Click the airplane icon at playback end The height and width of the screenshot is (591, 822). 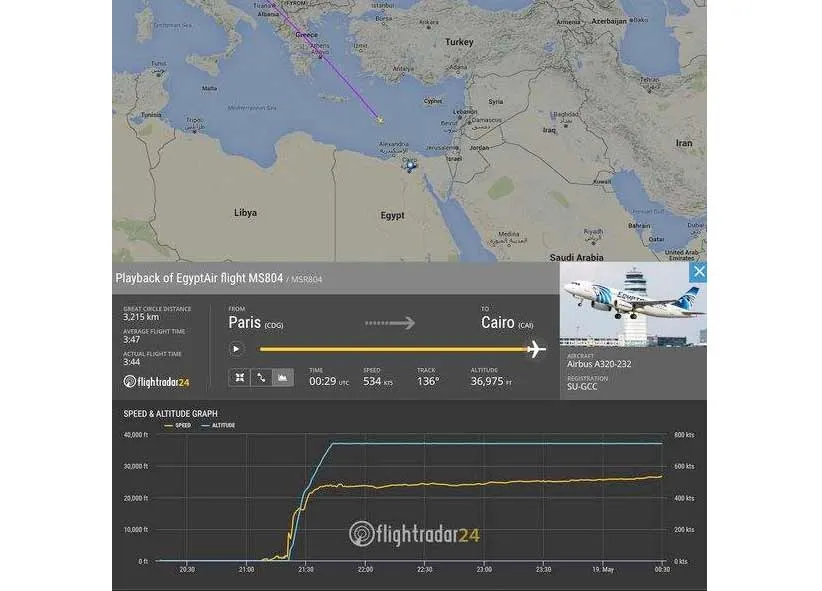(536, 349)
